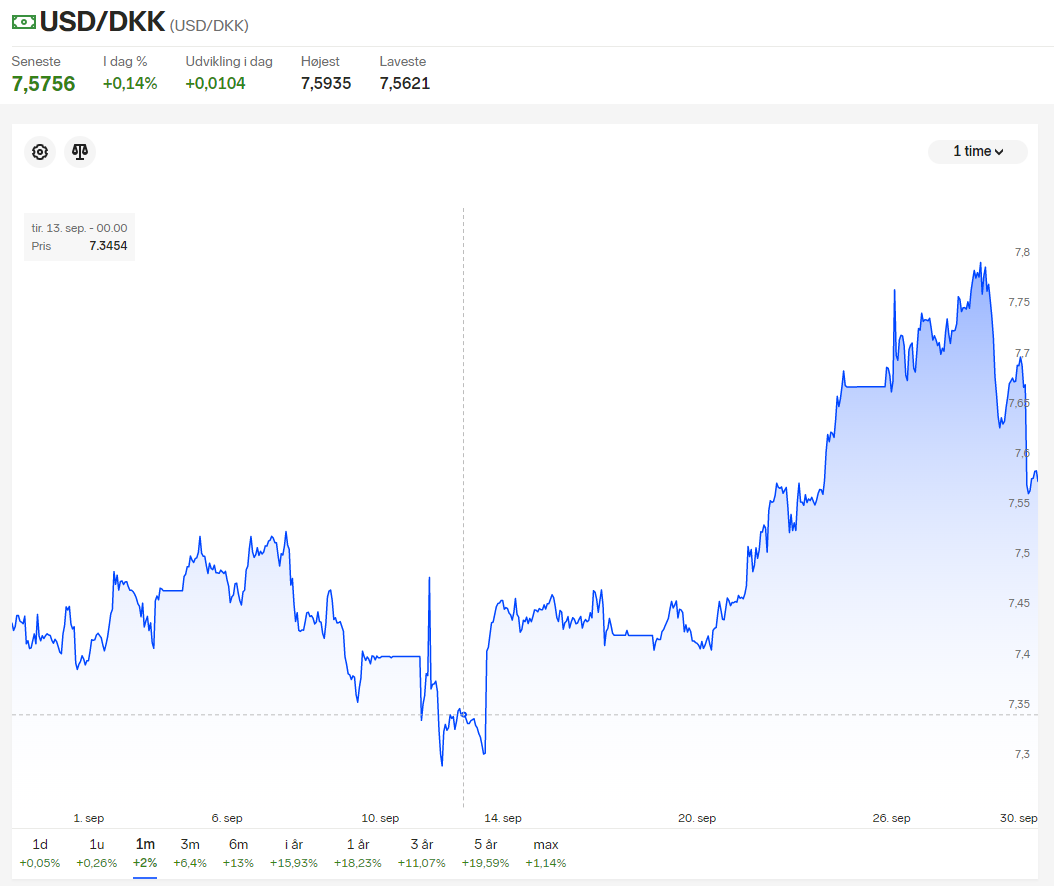
Task: Switch to the 3m range tab
Action: 190,852
